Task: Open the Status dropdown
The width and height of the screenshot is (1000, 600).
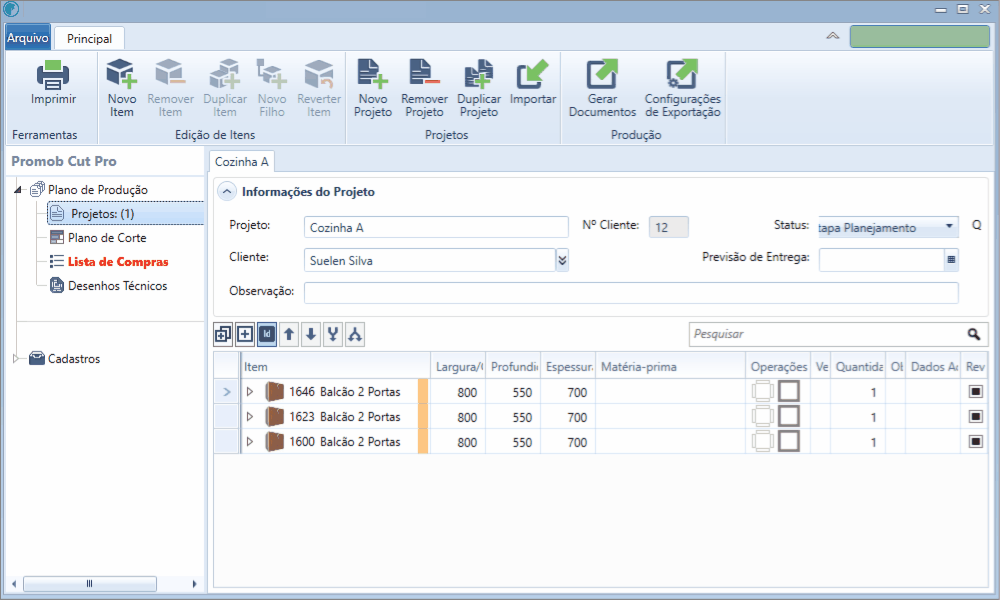Action: tap(949, 227)
